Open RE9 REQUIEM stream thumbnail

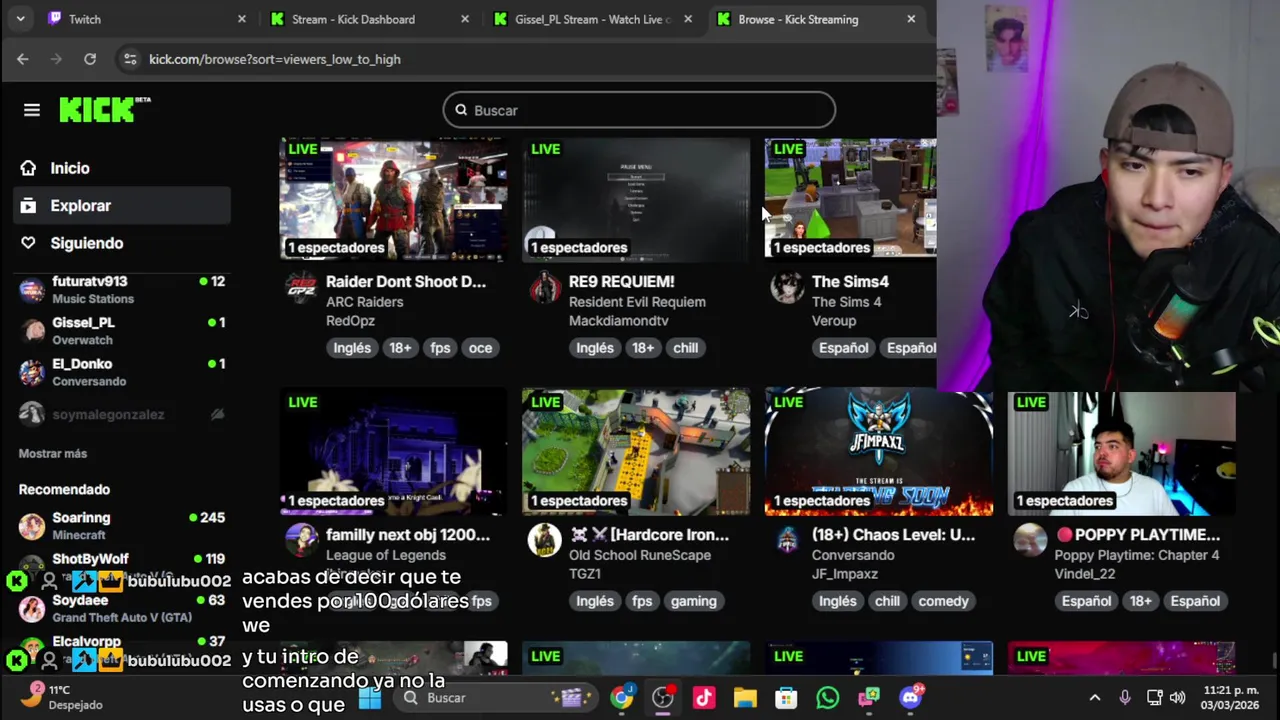pos(636,199)
